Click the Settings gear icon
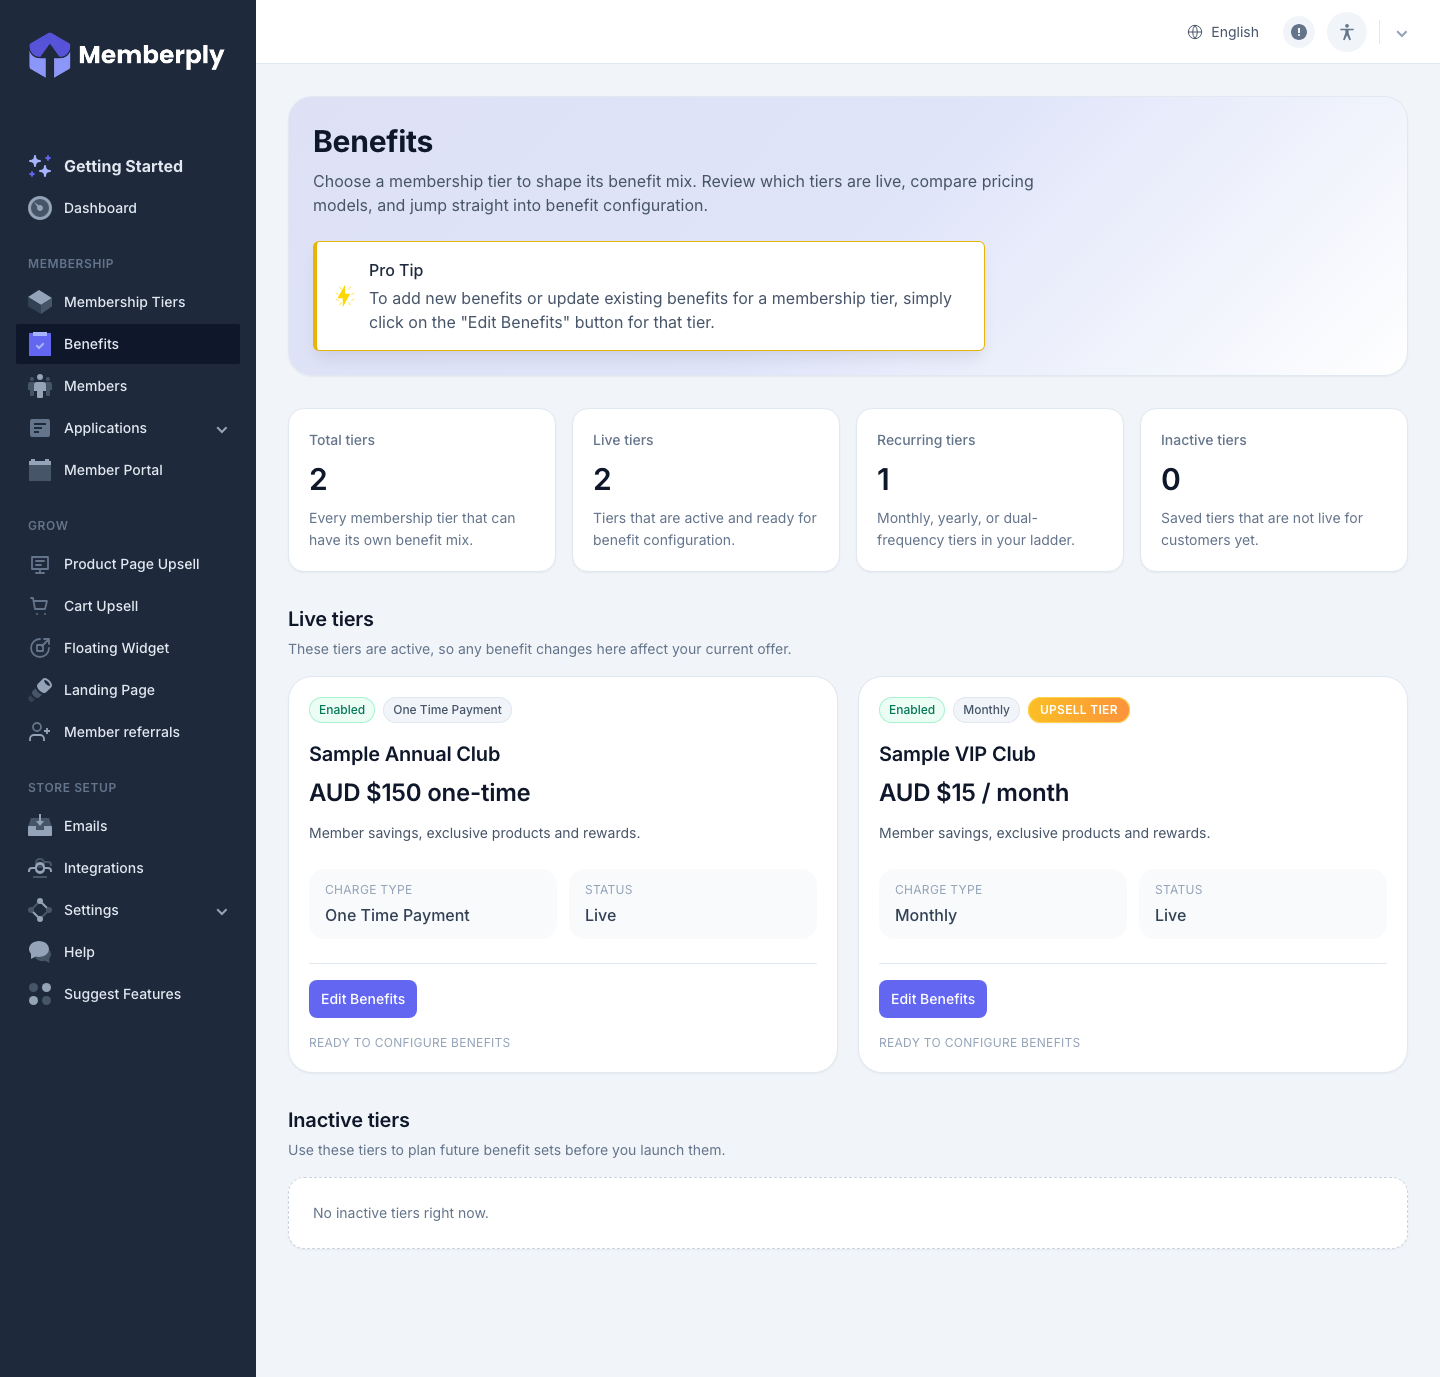The height and width of the screenshot is (1377, 1440). [x=40, y=910]
